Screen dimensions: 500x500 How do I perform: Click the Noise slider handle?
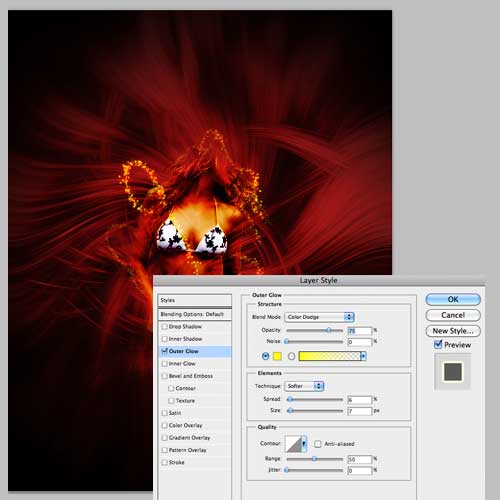[286, 342]
